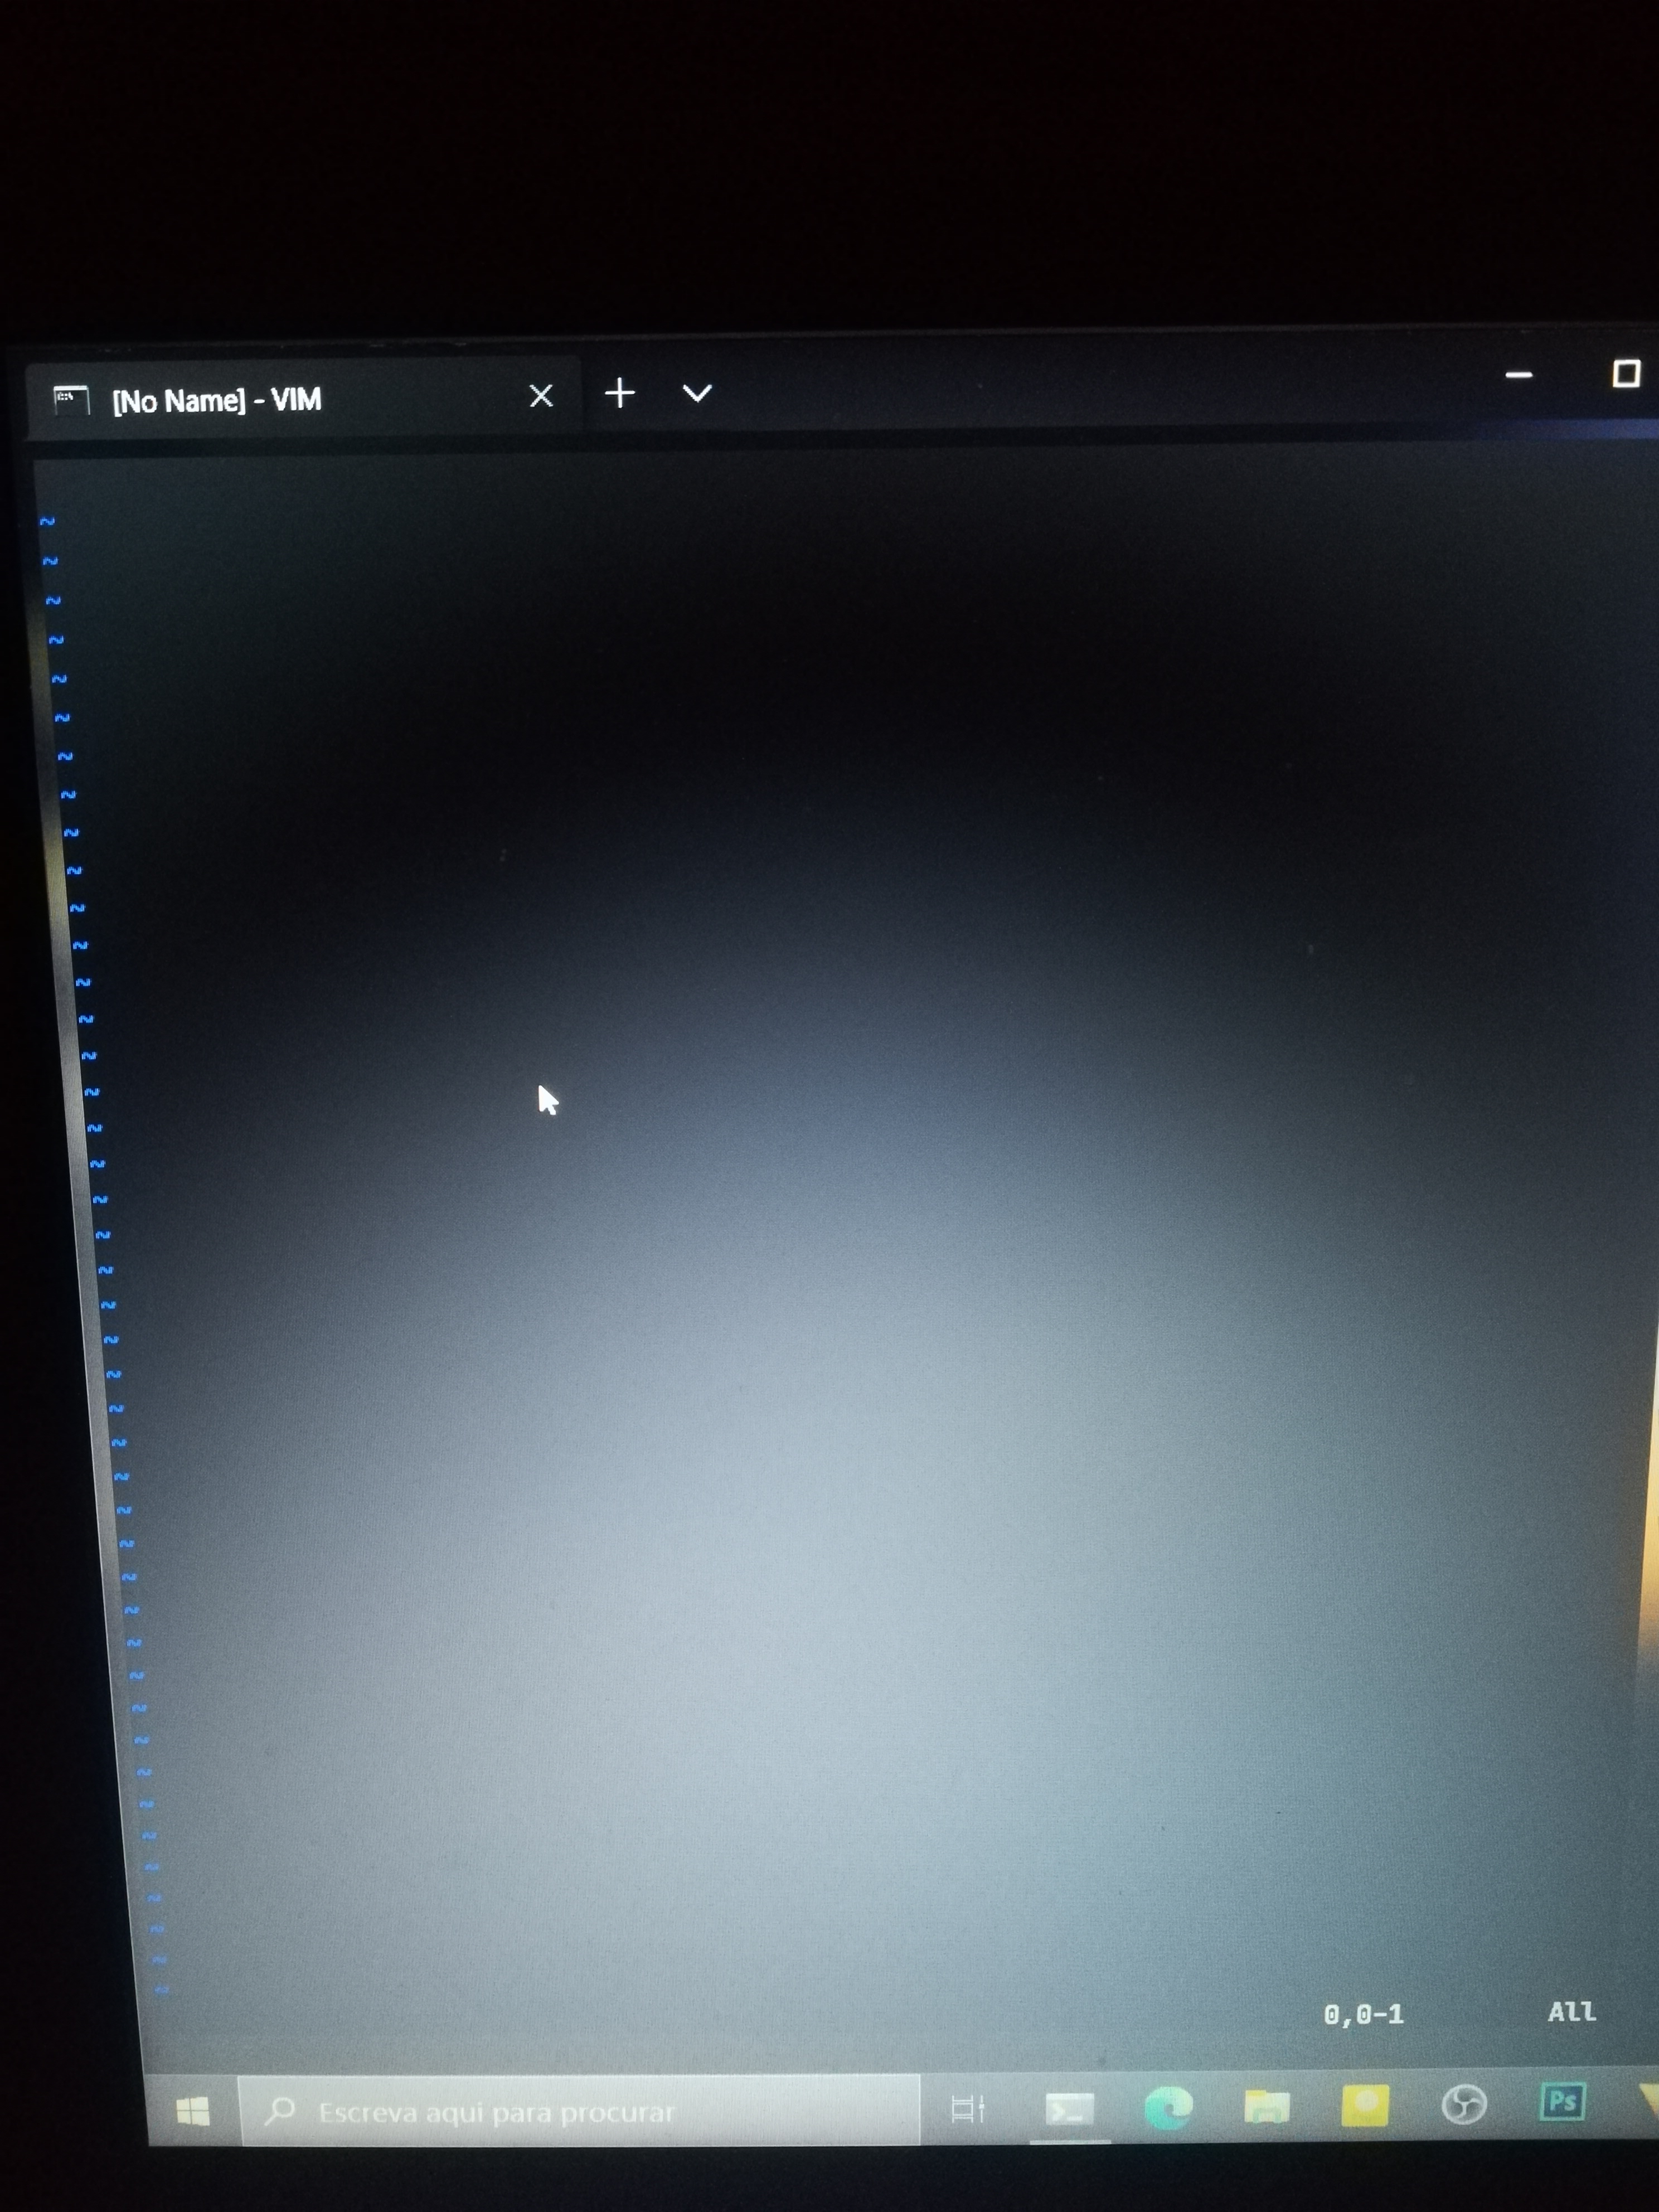Click the 0,0-1 cursor position indicator
Screen dimensions: 1659x2212
pyautogui.click(x=1363, y=2014)
